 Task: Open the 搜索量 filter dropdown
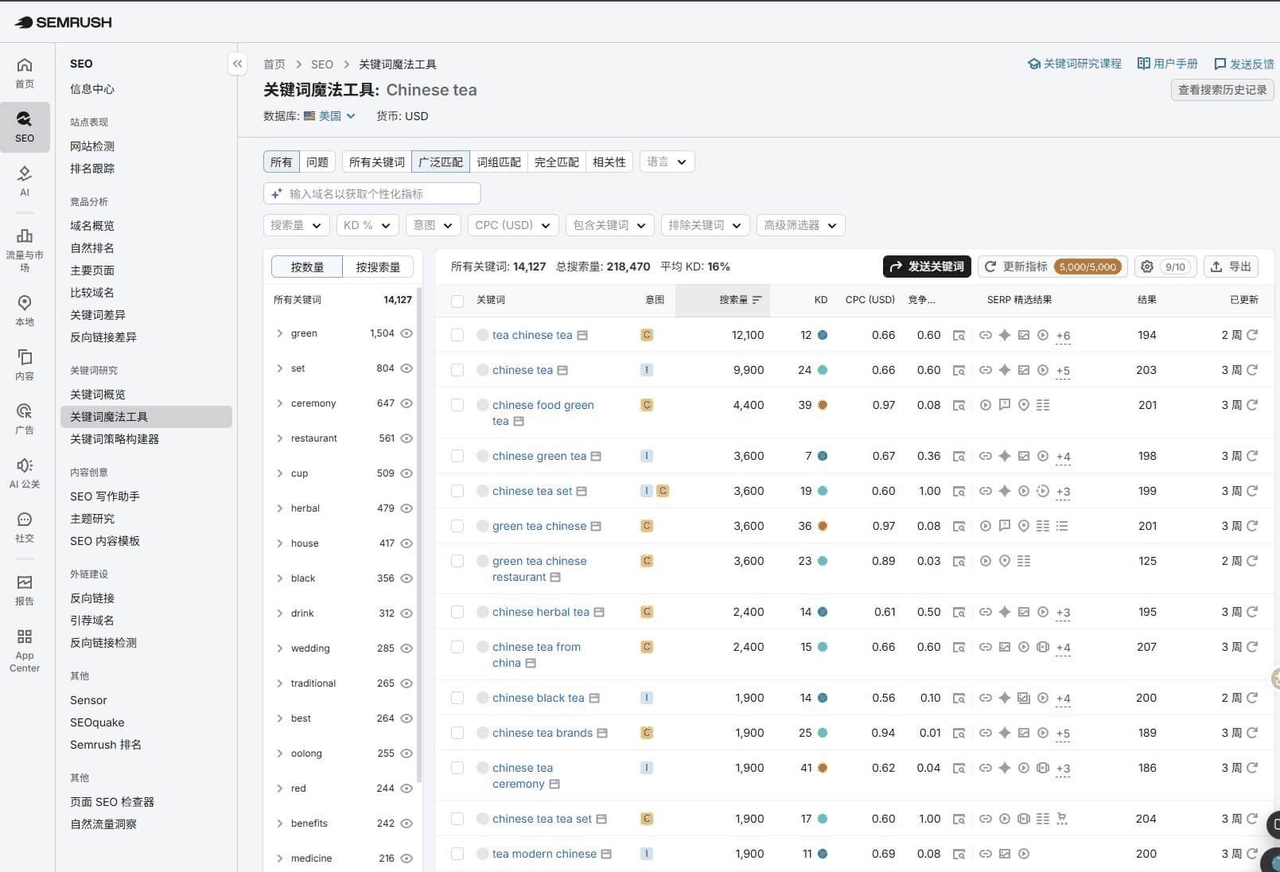(x=296, y=225)
